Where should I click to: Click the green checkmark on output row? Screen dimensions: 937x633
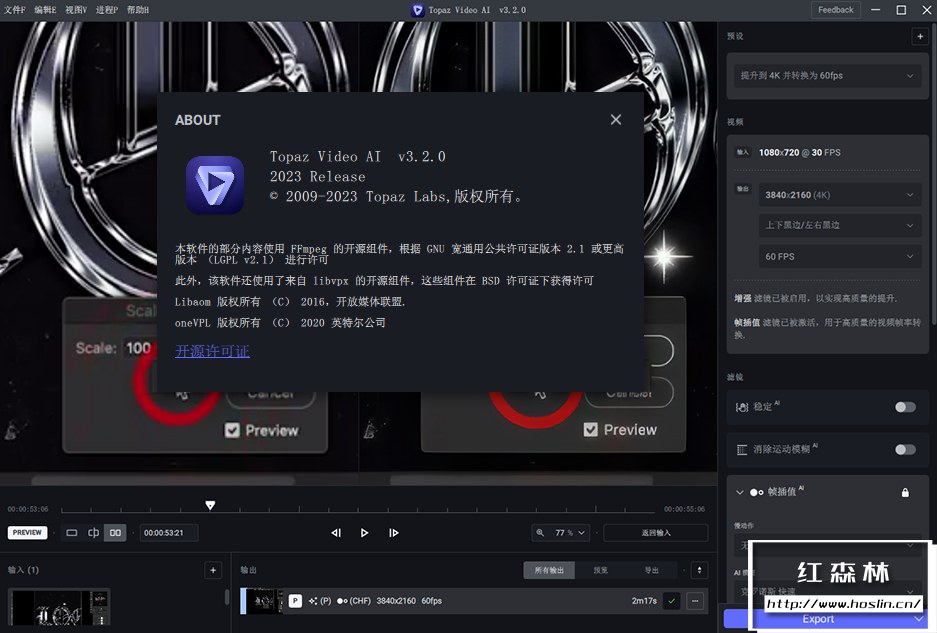coord(672,601)
